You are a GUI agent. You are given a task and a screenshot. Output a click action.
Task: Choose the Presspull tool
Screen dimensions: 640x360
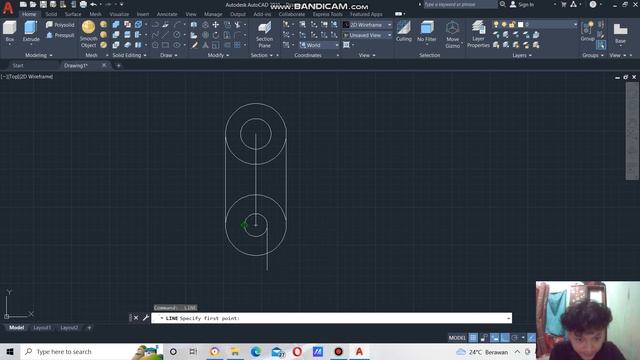tap(60, 36)
